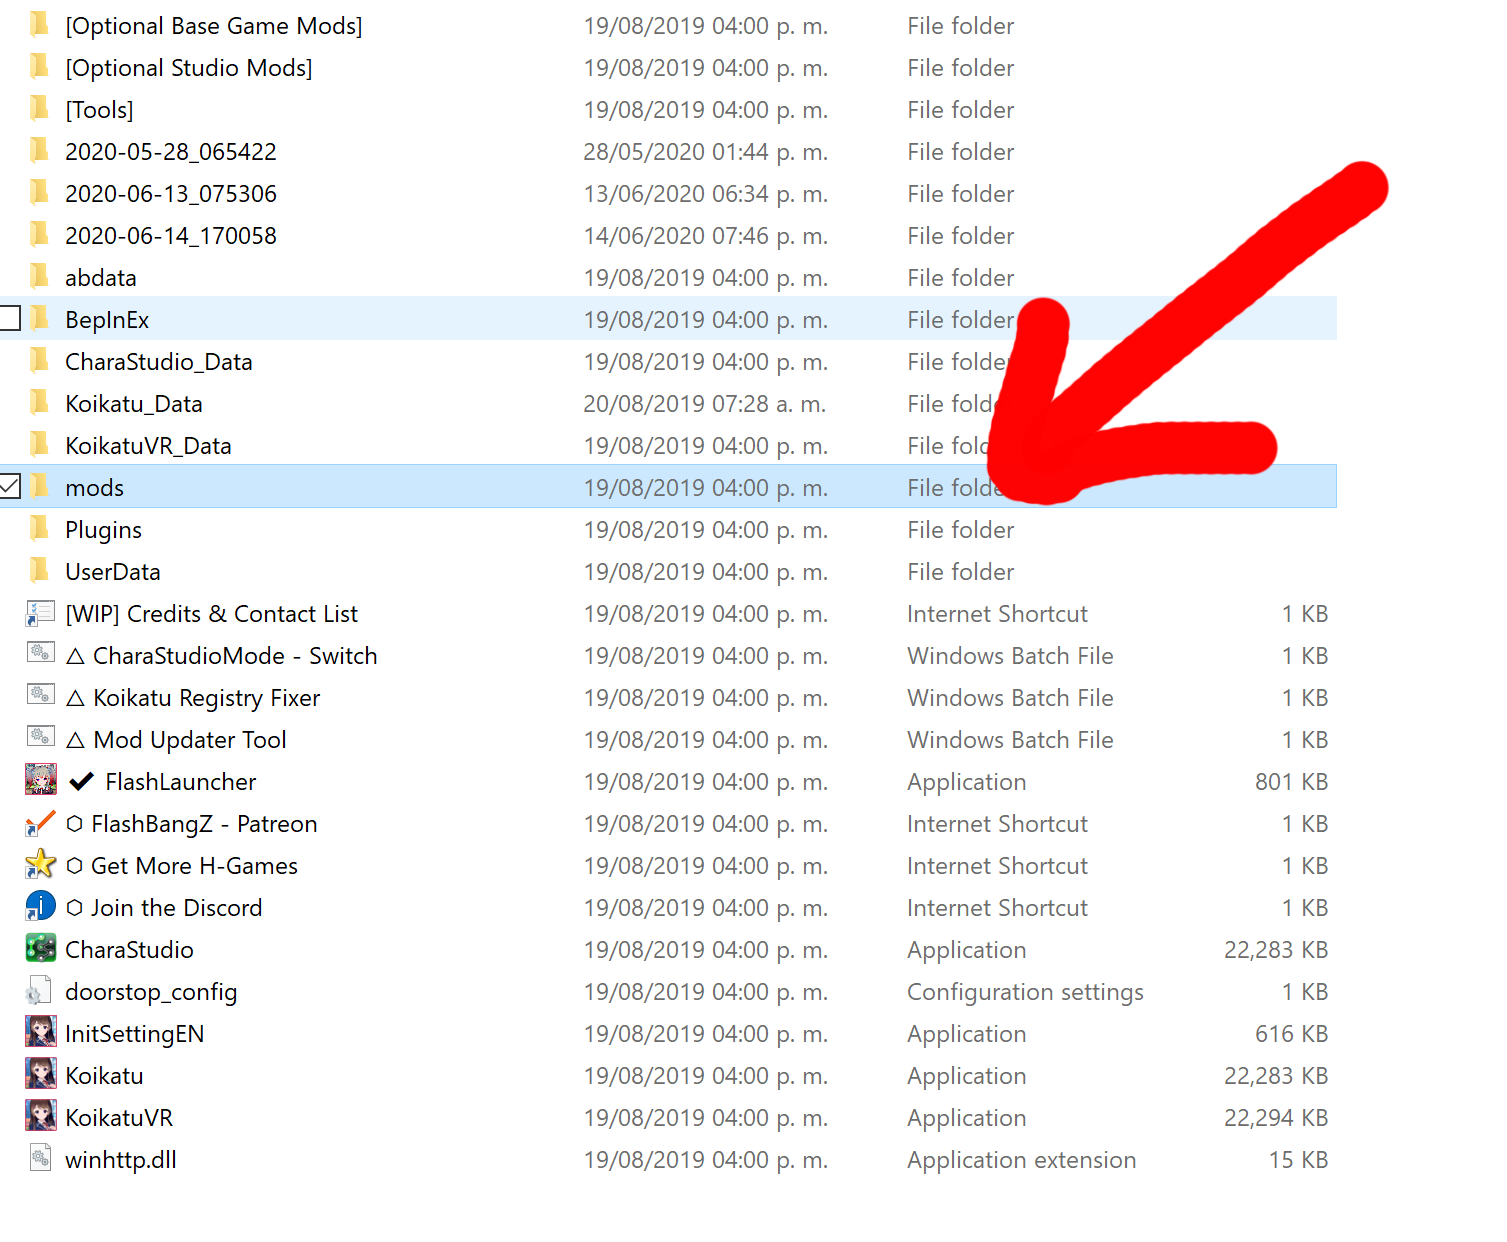Click the date "28/05/2020 01:44 p. m."
The image size is (1507, 1242).
[706, 152]
